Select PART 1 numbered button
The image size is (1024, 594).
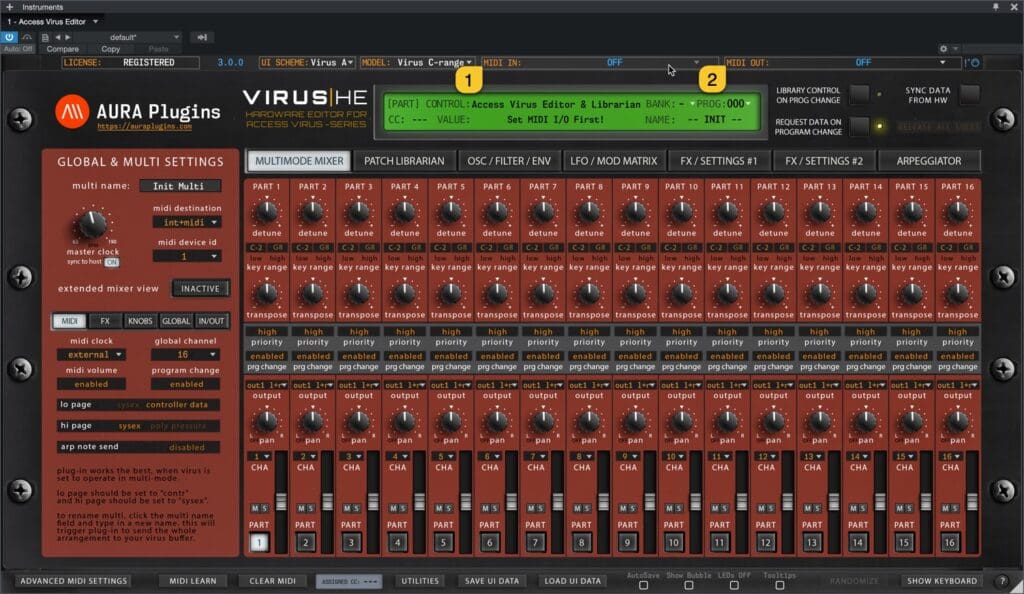pos(259,542)
